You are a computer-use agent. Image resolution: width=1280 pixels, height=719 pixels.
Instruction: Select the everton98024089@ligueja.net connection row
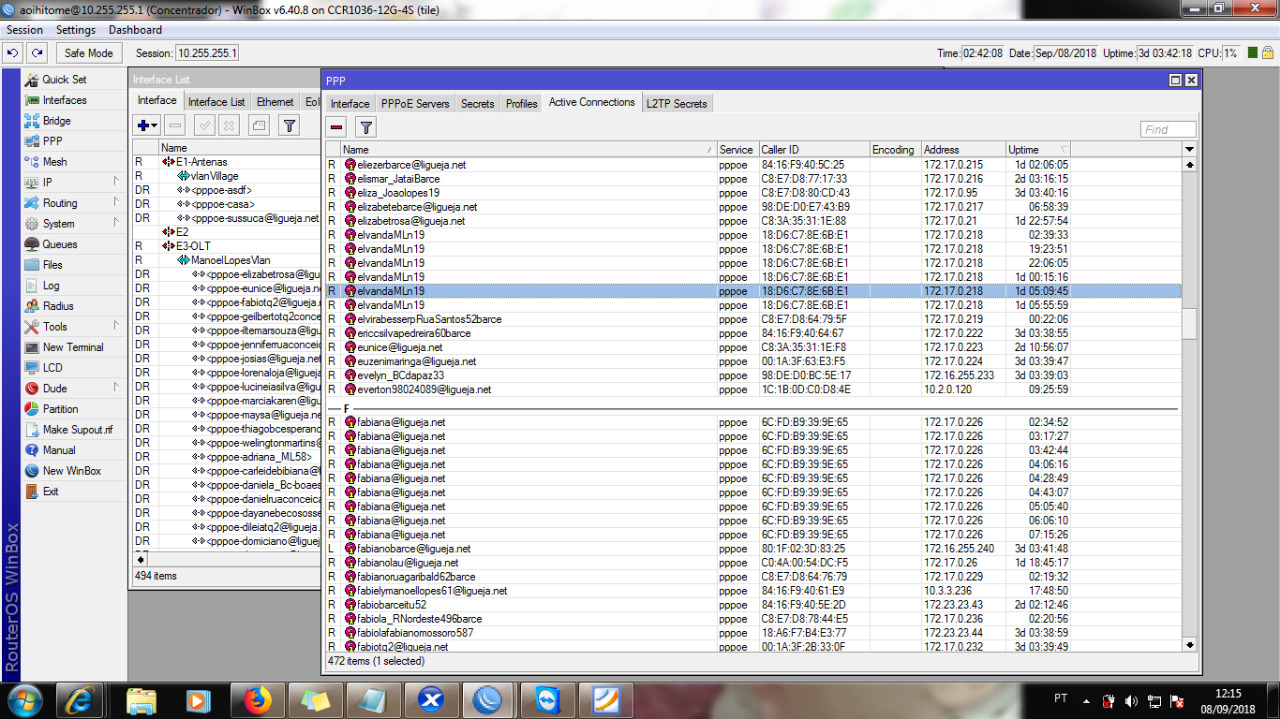coord(753,389)
